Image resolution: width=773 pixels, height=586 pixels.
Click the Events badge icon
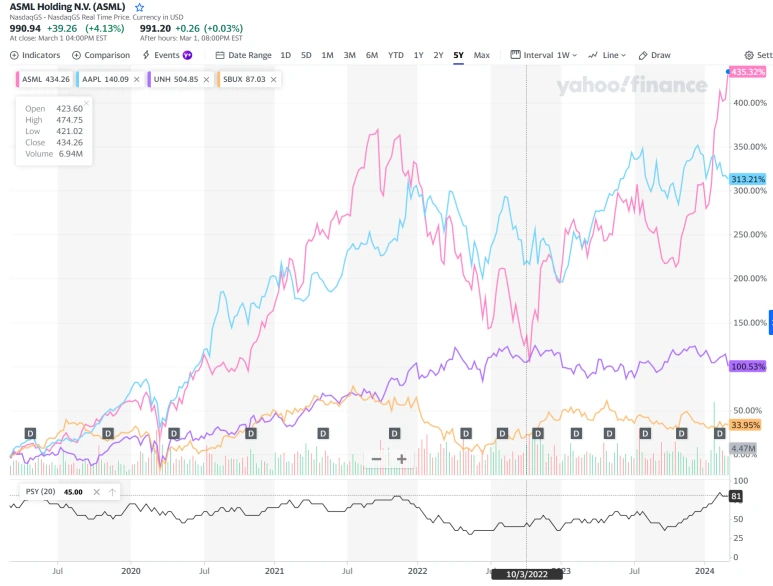[x=187, y=55]
